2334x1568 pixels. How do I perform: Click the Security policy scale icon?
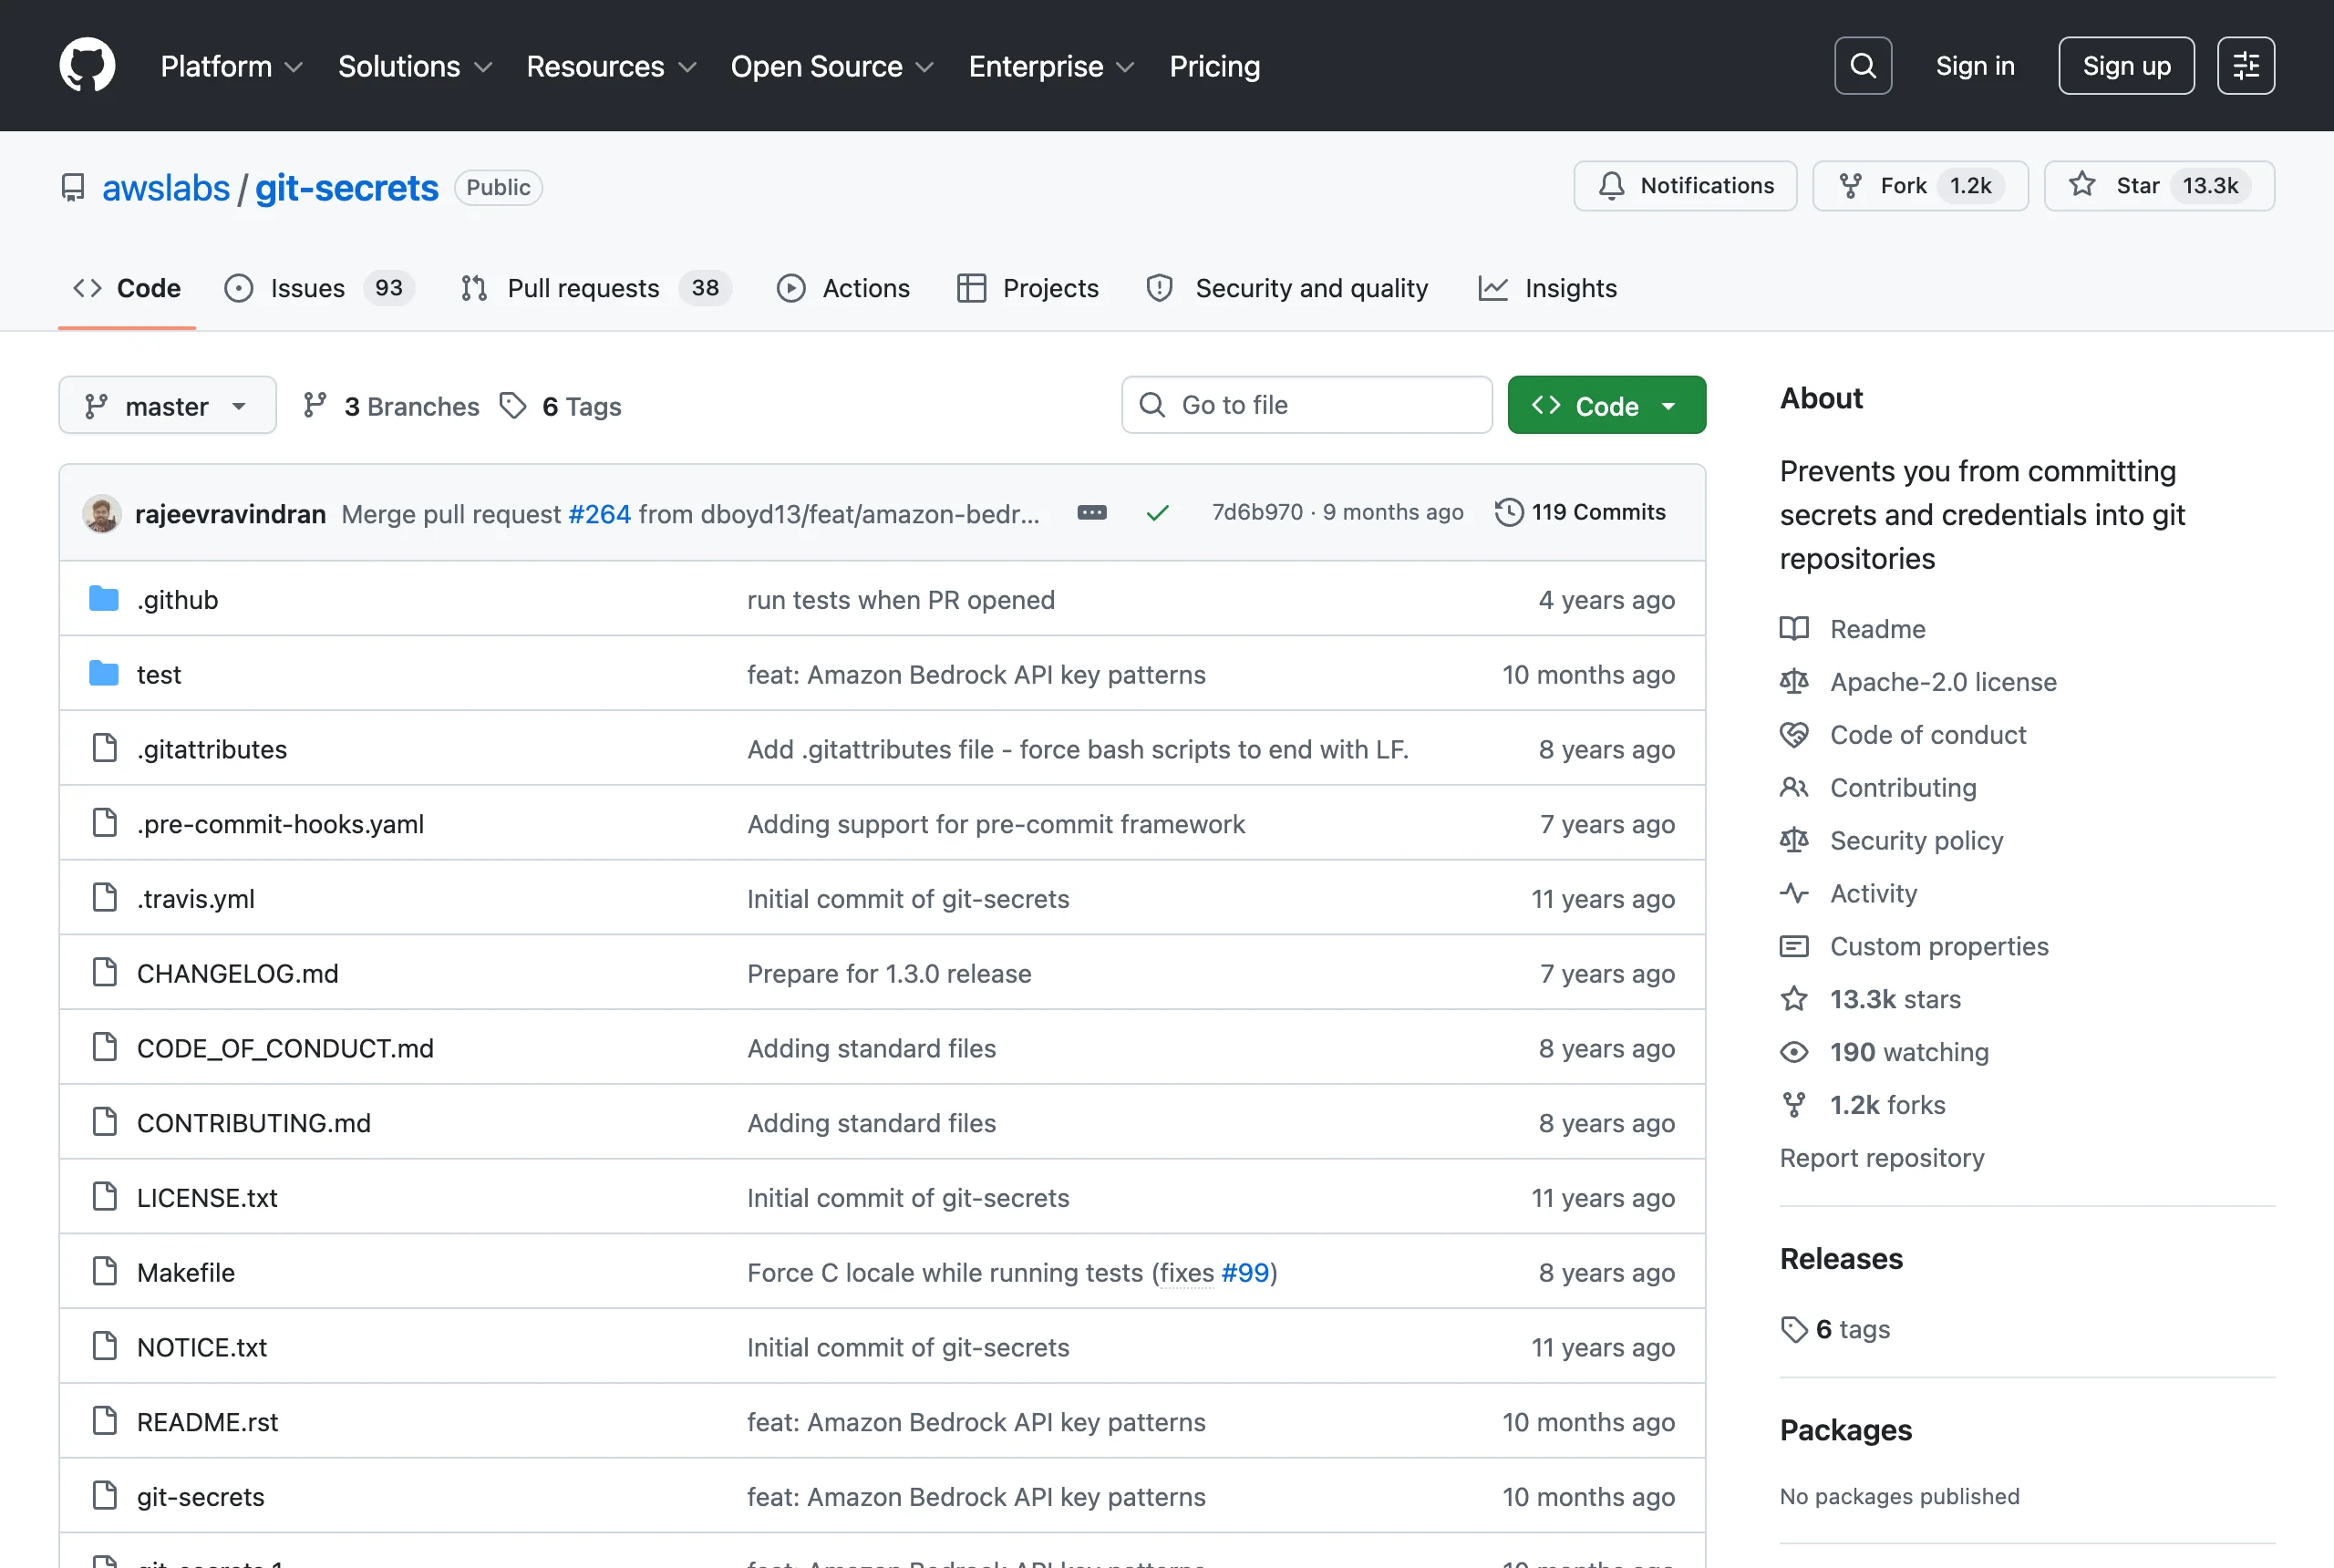[x=1794, y=840]
